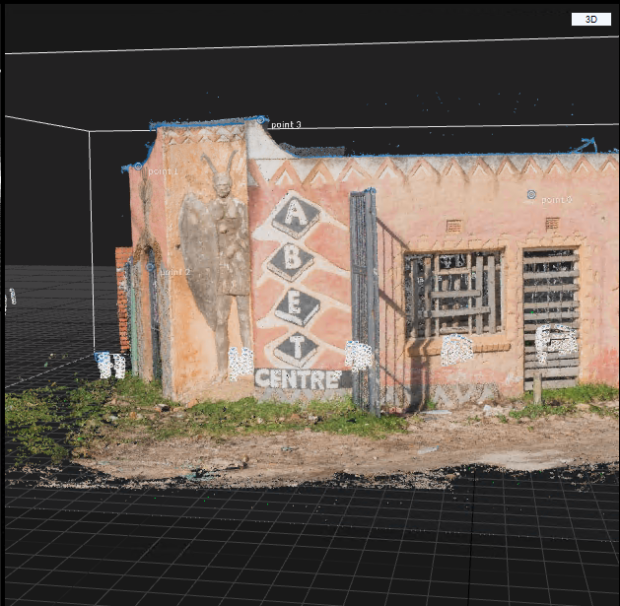Select the camera marker below the window
Image resolution: width=620 pixels, height=606 pixels.
(x=457, y=349)
